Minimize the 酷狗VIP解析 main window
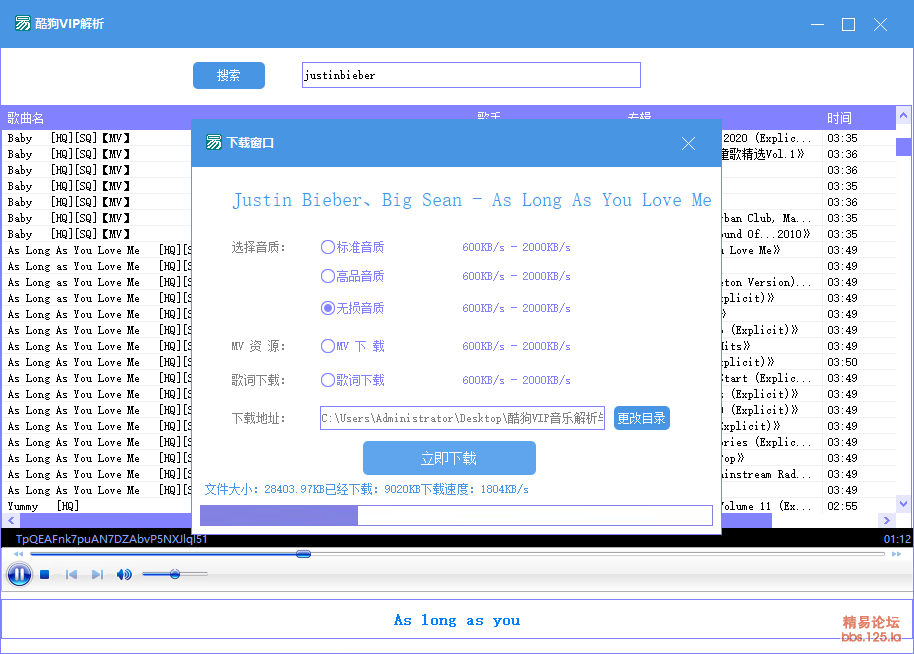This screenshot has width=914, height=654. pyautogui.click(x=817, y=24)
